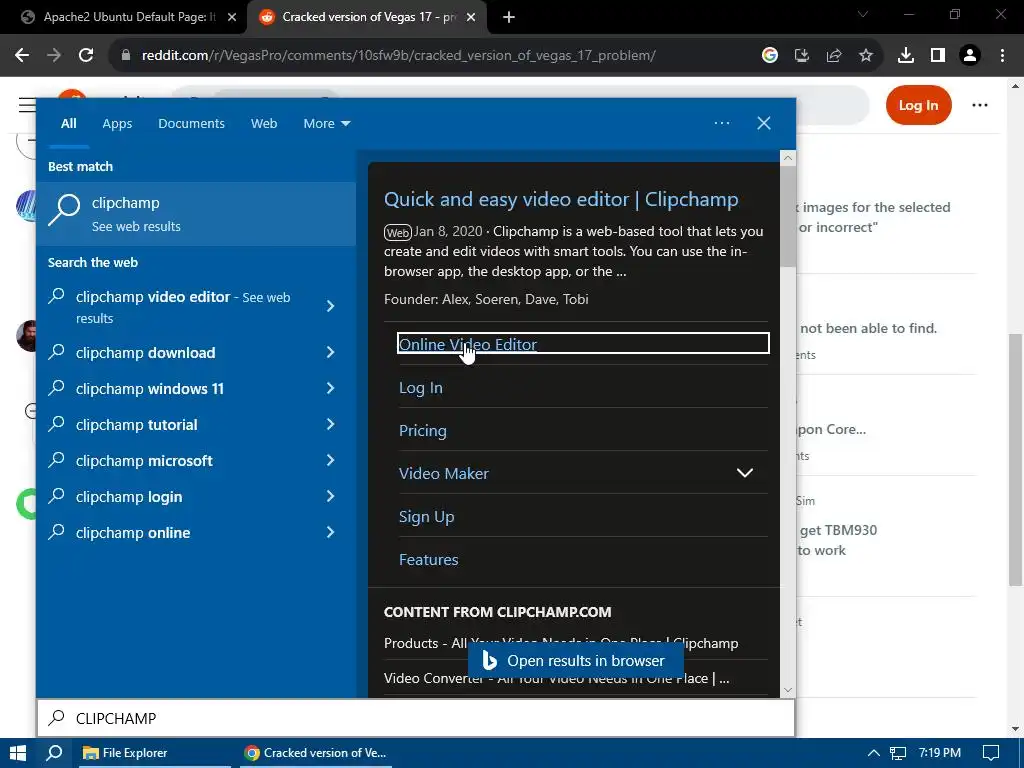Click the Reddit page vertical scrollbar
This screenshot has width=1024, height=768.
(1015, 460)
